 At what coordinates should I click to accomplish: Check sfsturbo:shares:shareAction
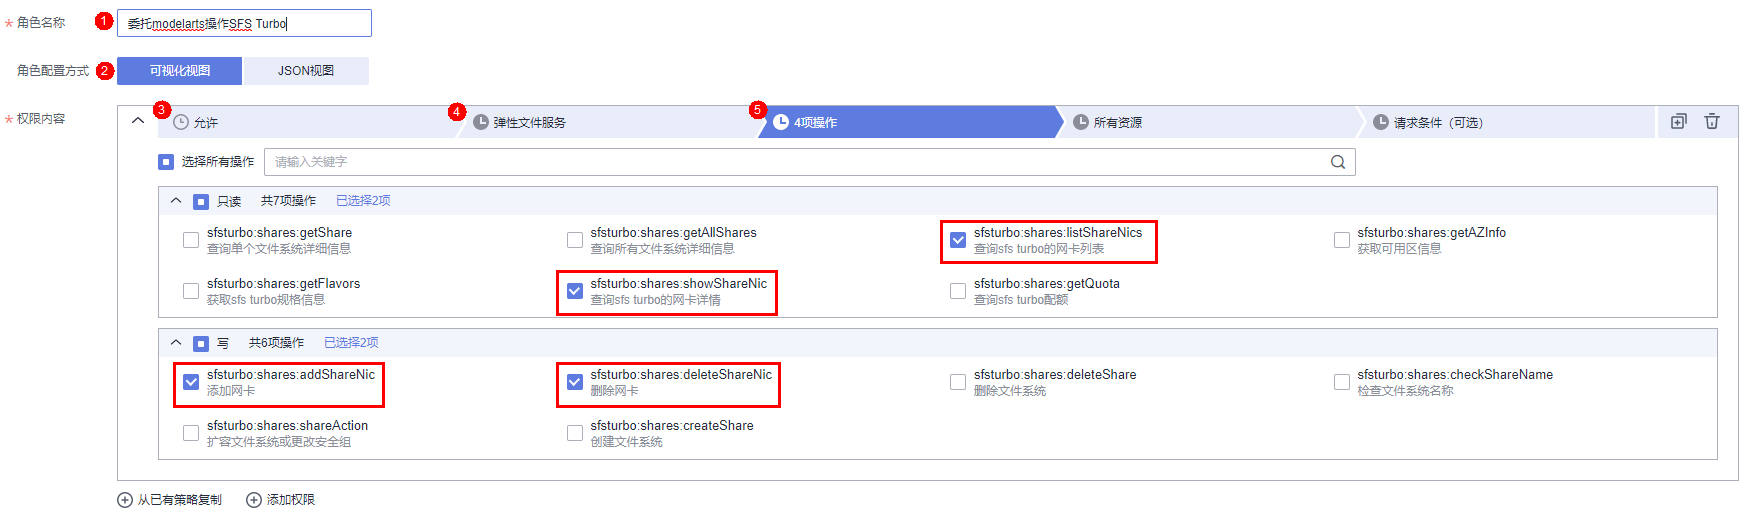191,433
